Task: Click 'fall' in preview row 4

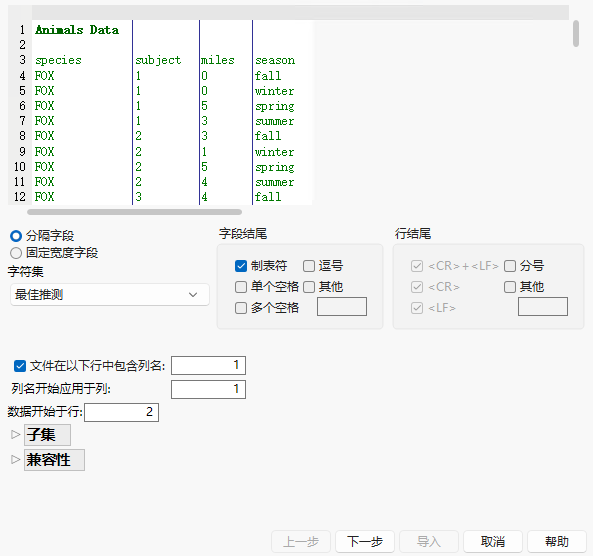Action: point(268,76)
